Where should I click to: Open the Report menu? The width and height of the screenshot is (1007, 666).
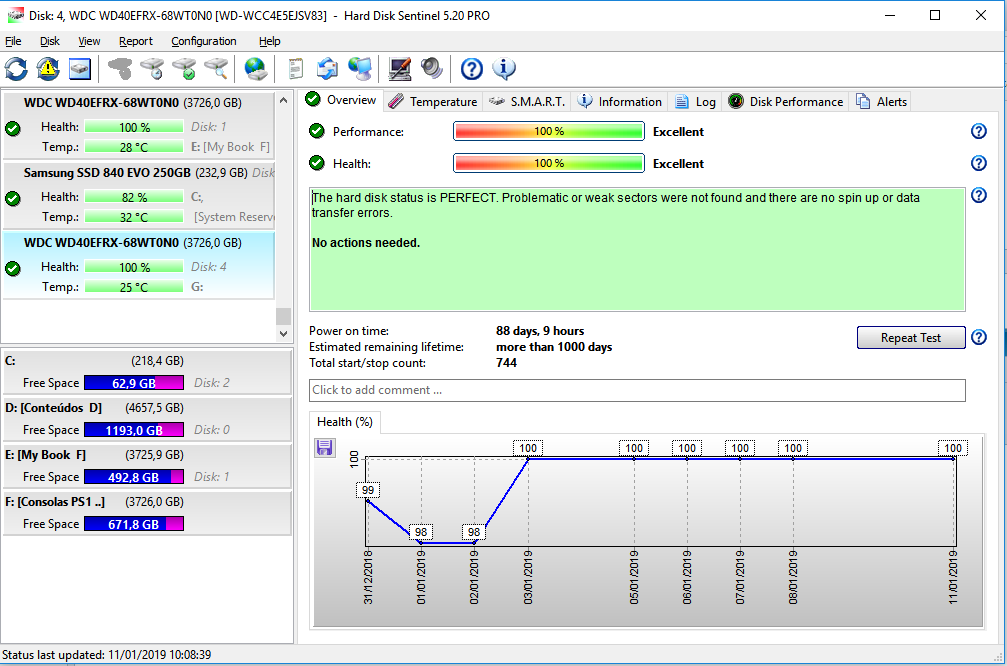(x=136, y=41)
